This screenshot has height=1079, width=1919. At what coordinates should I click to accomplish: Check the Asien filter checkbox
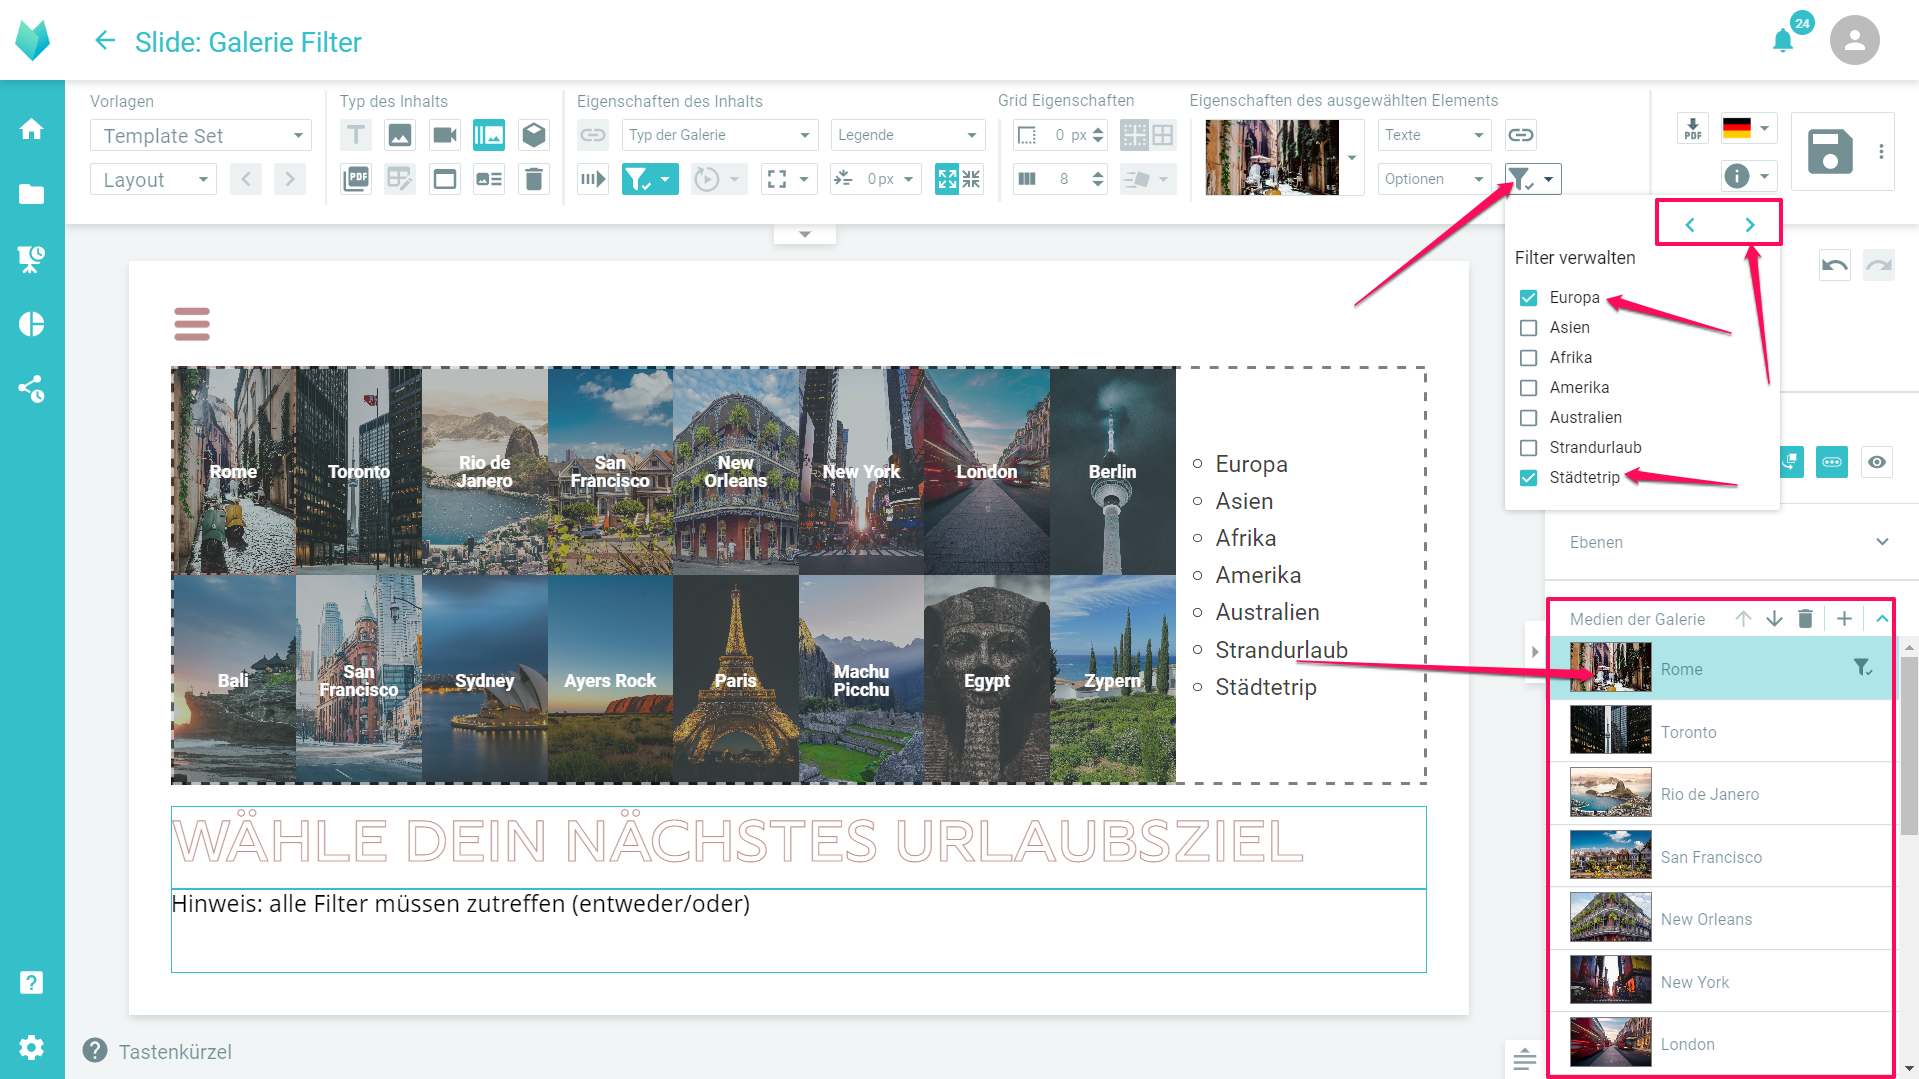1528,328
